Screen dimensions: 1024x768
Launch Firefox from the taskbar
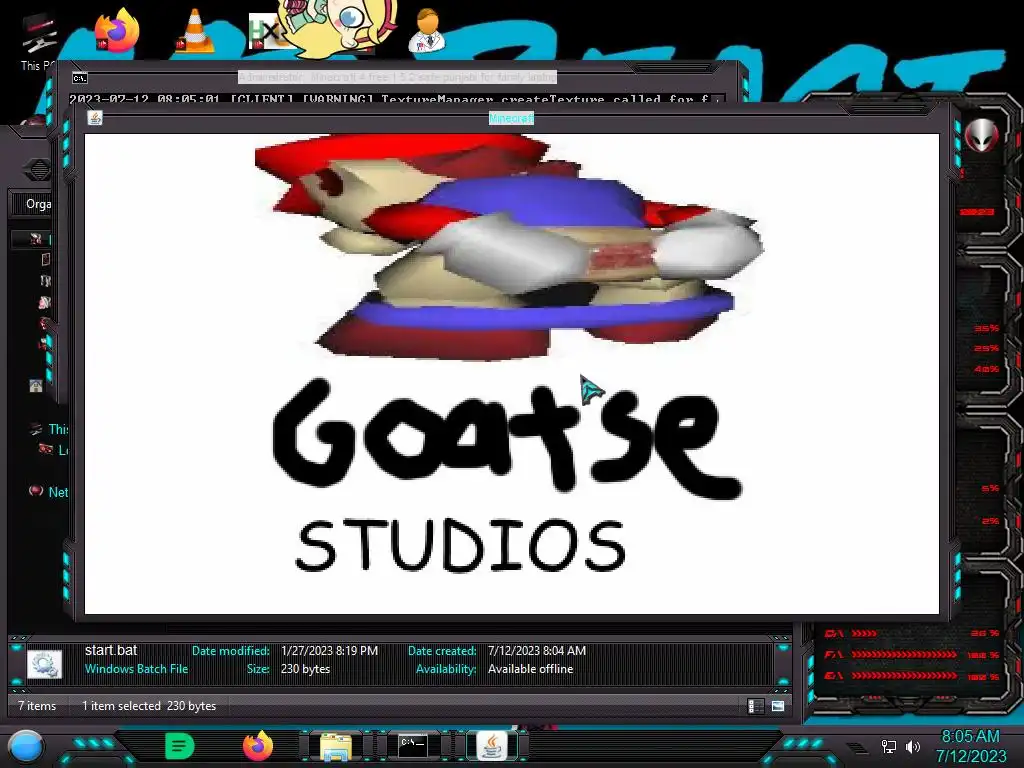pyautogui.click(x=258, y=745)
